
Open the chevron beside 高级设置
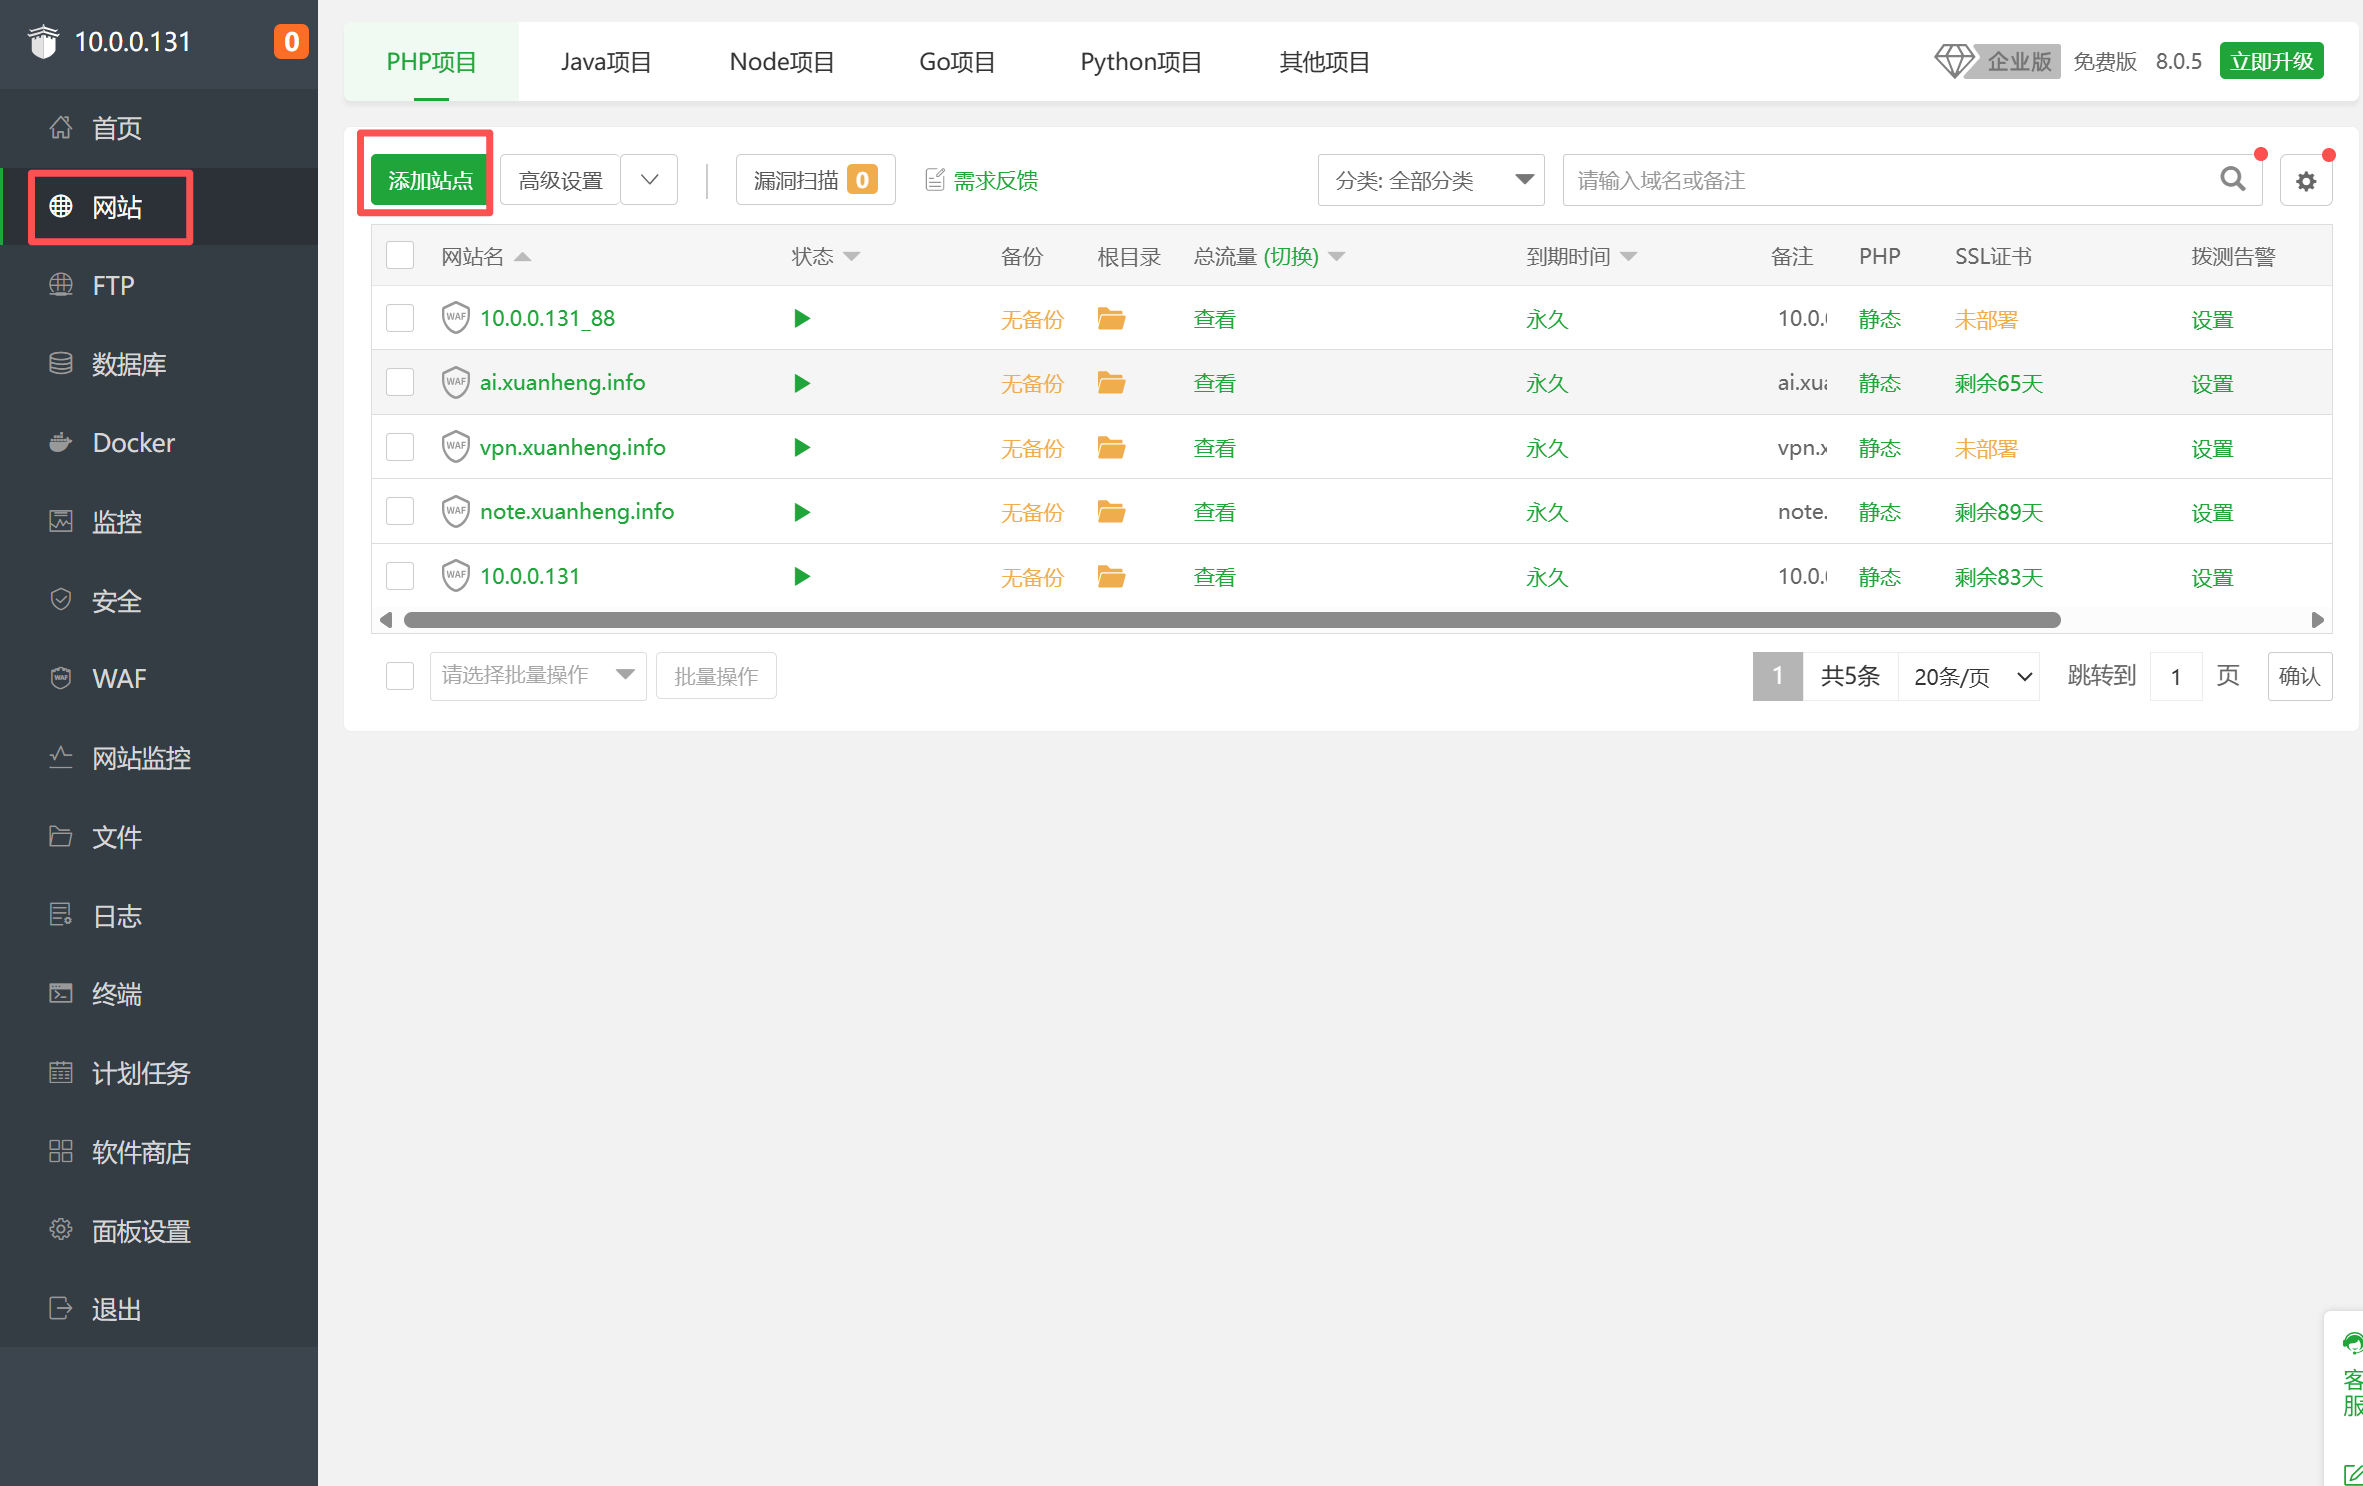(x=649, y=180)
